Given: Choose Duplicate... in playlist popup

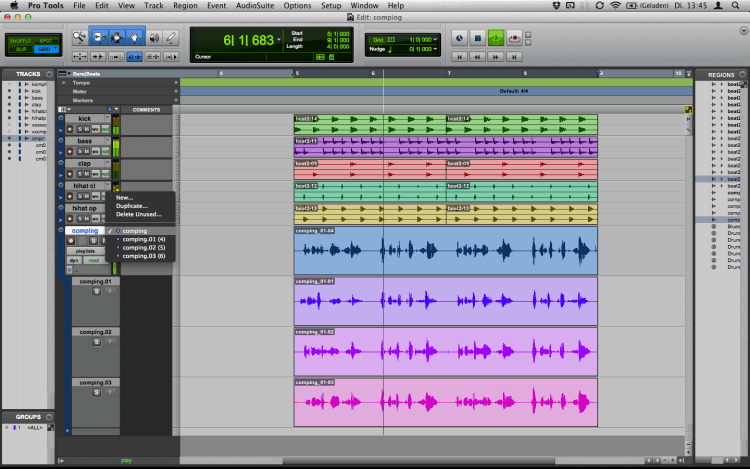Looking at the screenshot, I should [x=132, y=206].
